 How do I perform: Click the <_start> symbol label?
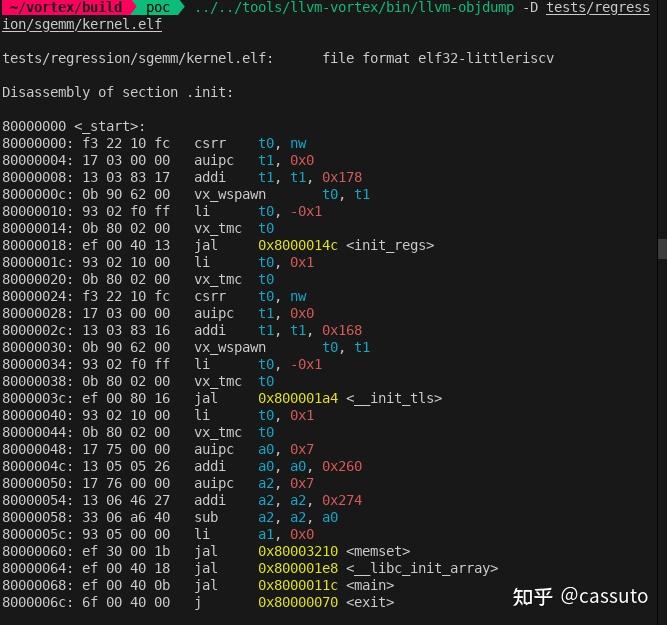108,126
